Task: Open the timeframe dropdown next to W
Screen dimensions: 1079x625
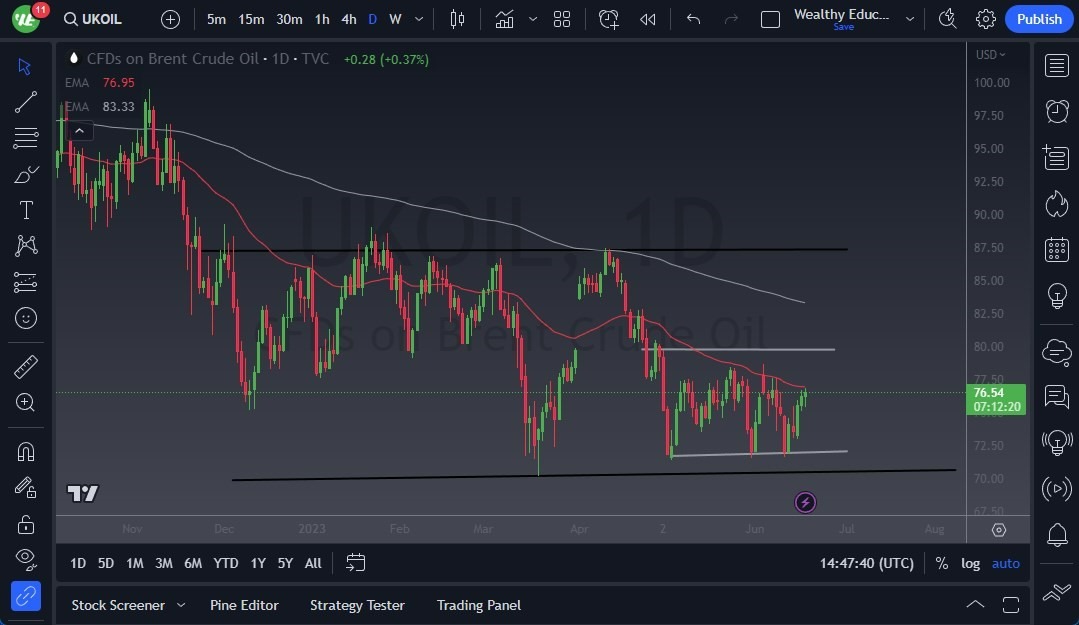Action: point(418,19)
